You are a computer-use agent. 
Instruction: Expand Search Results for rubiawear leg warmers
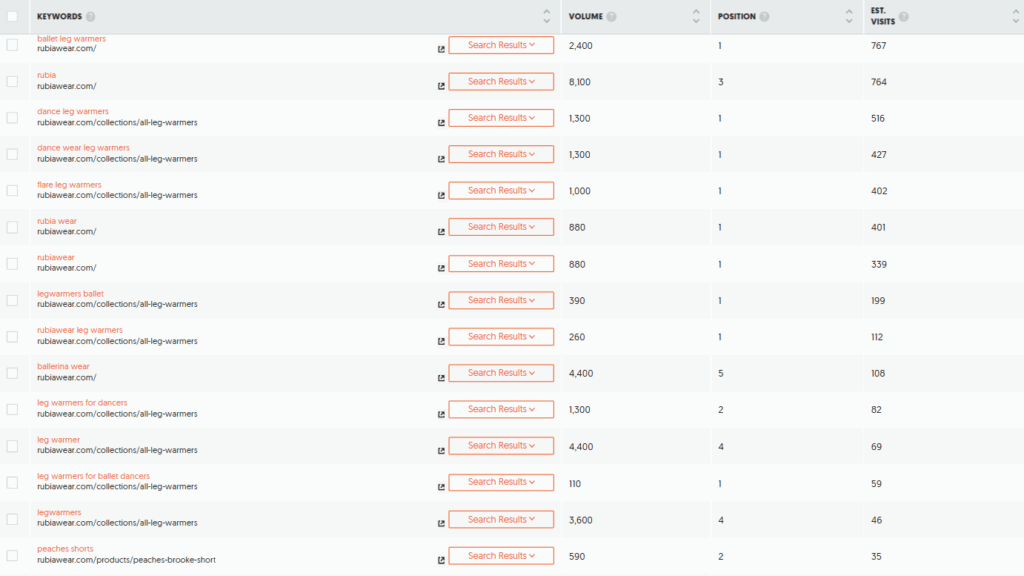click(501, 336)
